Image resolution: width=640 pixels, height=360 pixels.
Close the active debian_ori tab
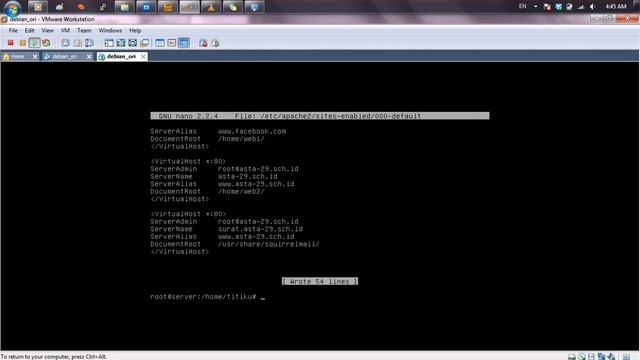[x=143, y=57]
